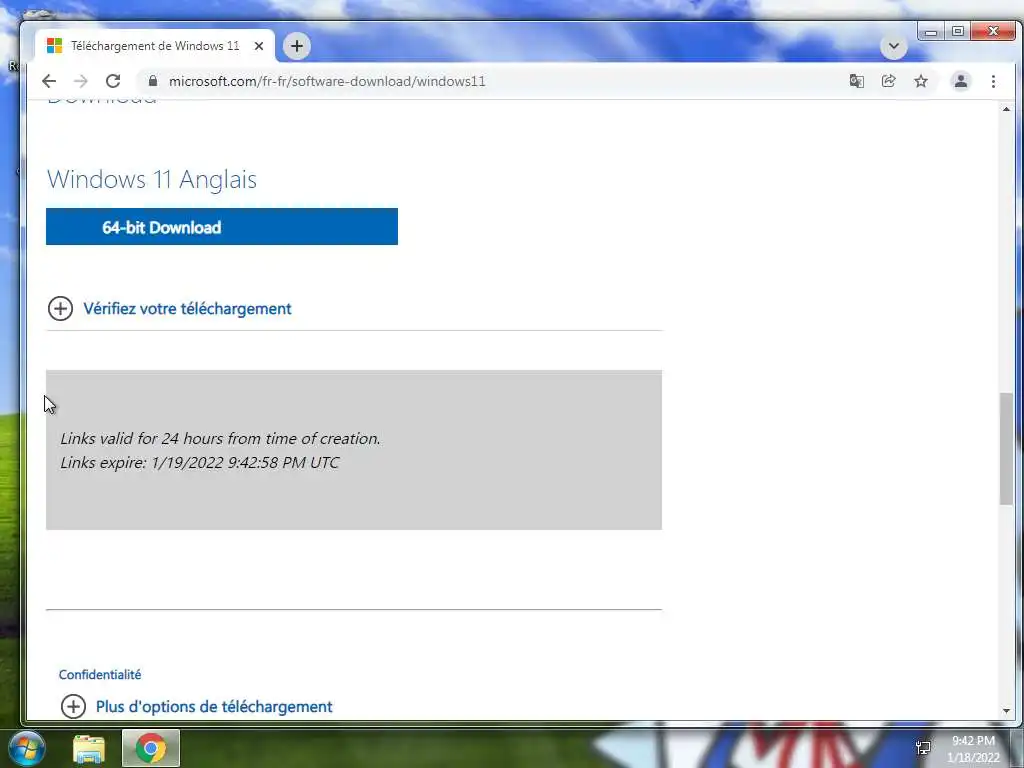Close the Téléchargement de Windows 11 tab
This screenshot has height=768, width=1024.
tap(259, 46)
